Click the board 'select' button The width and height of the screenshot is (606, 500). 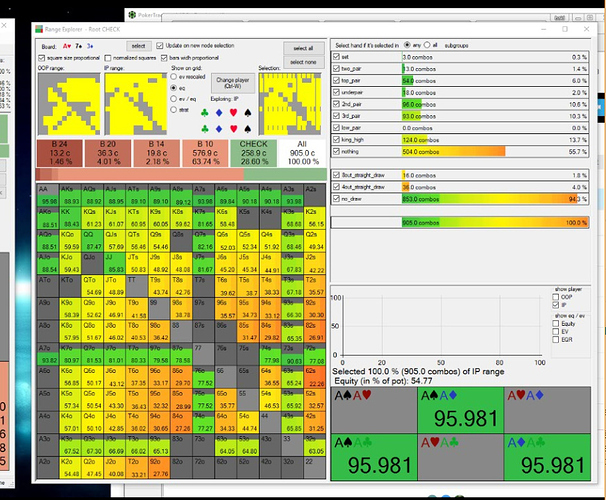[x=139, y=46]
